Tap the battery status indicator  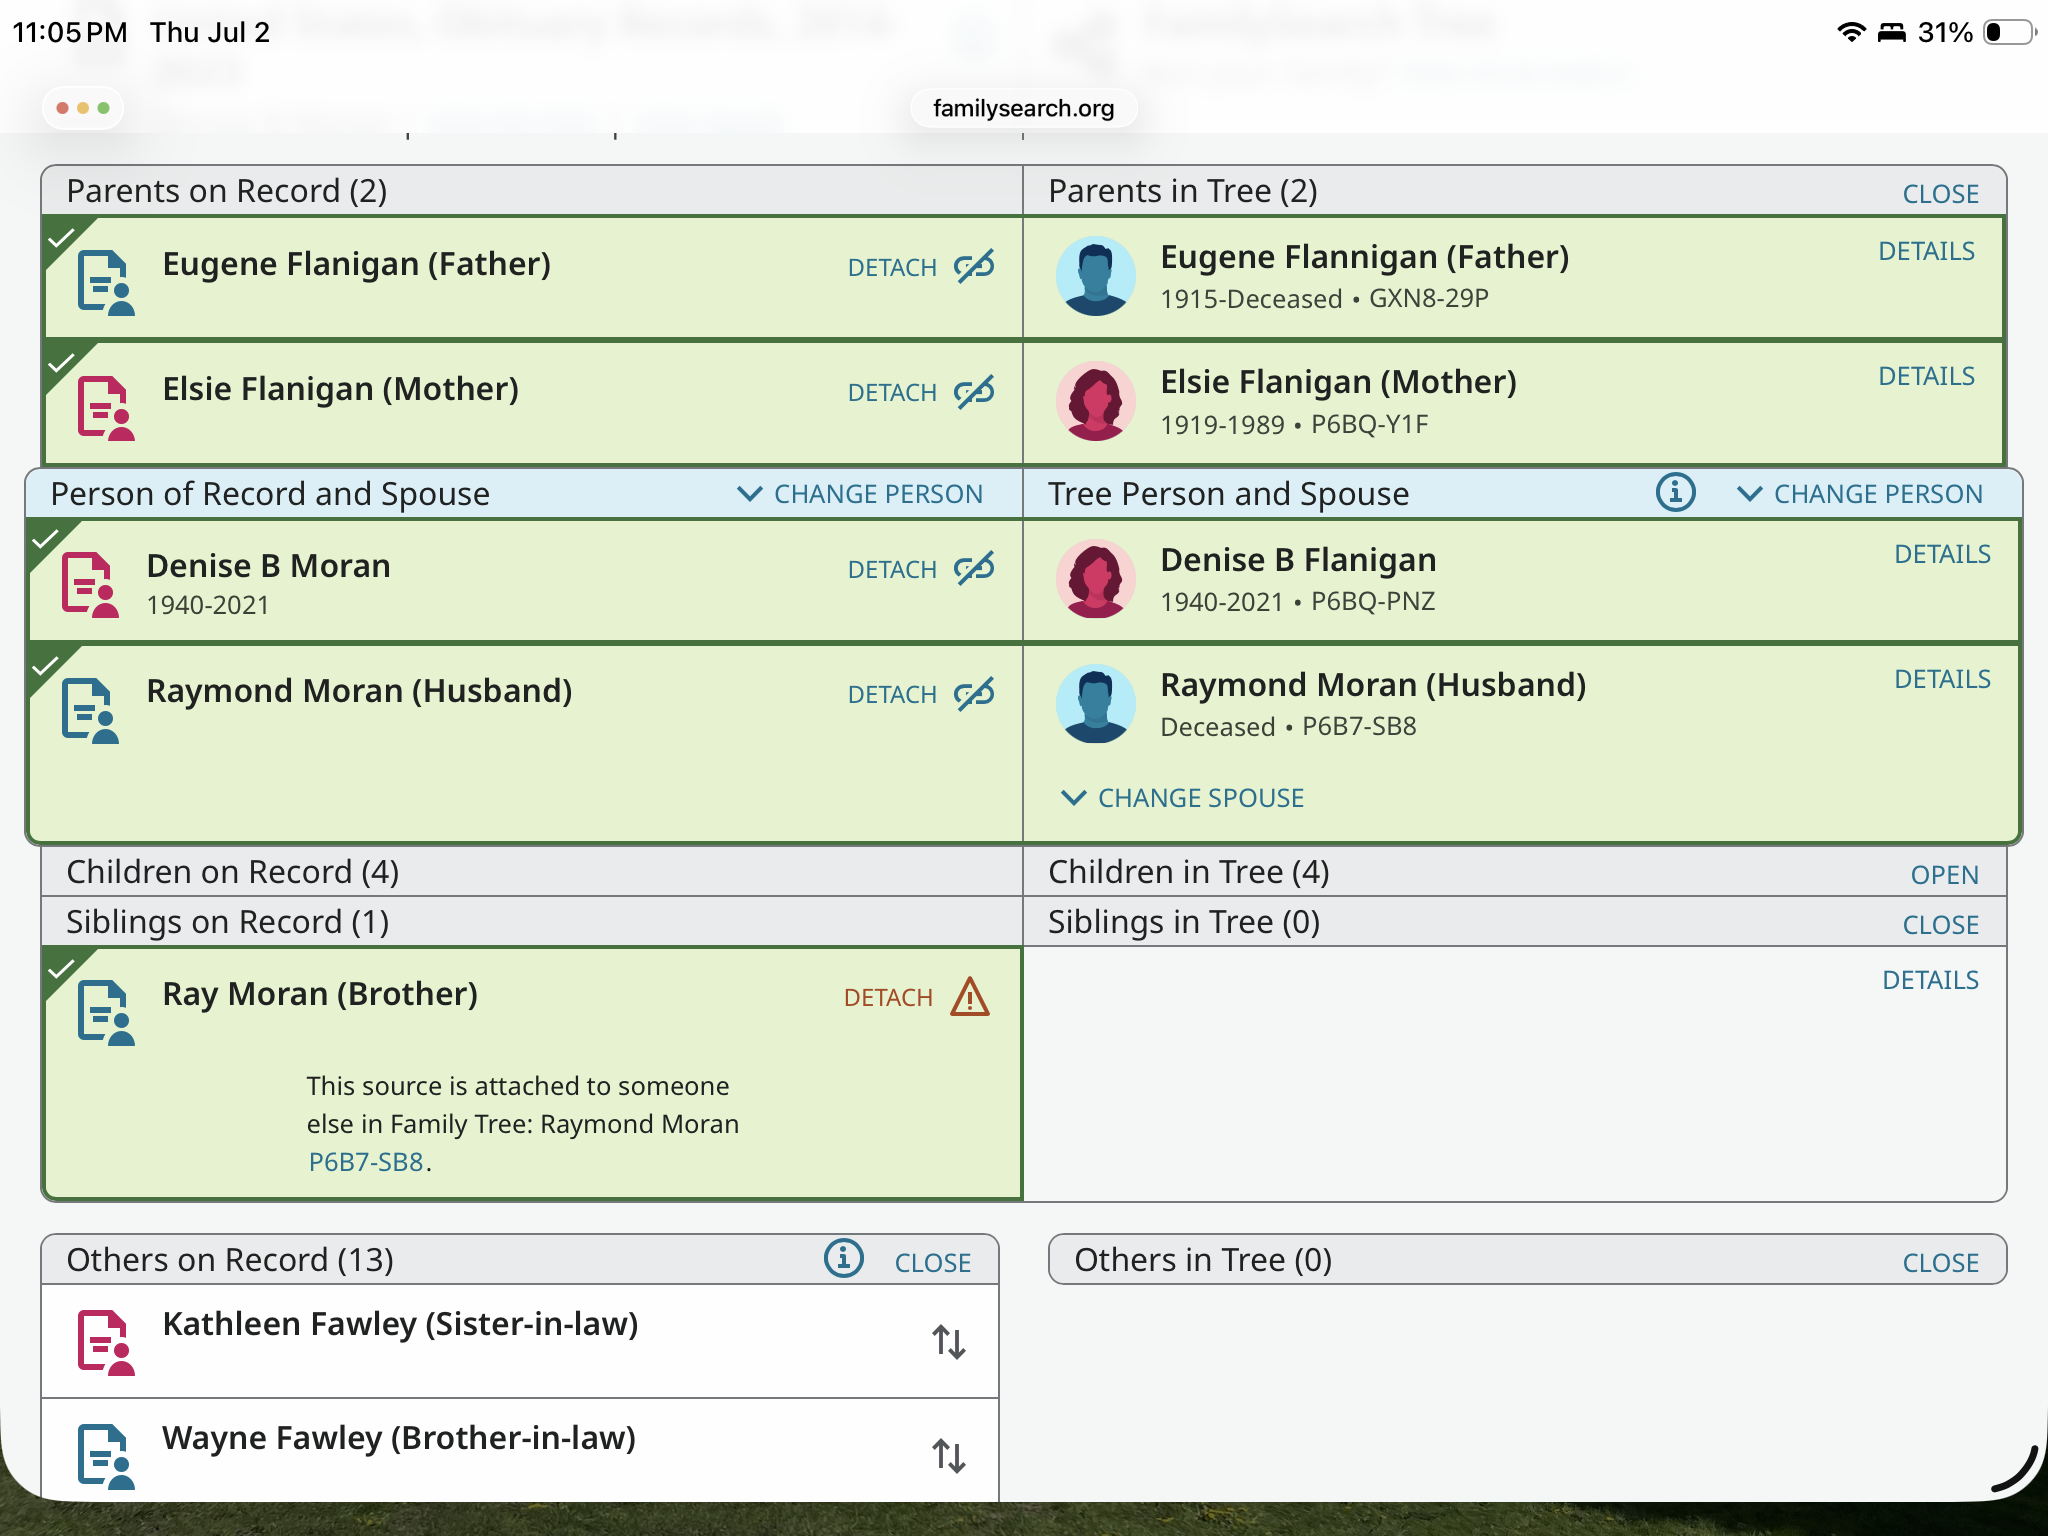2010,32
